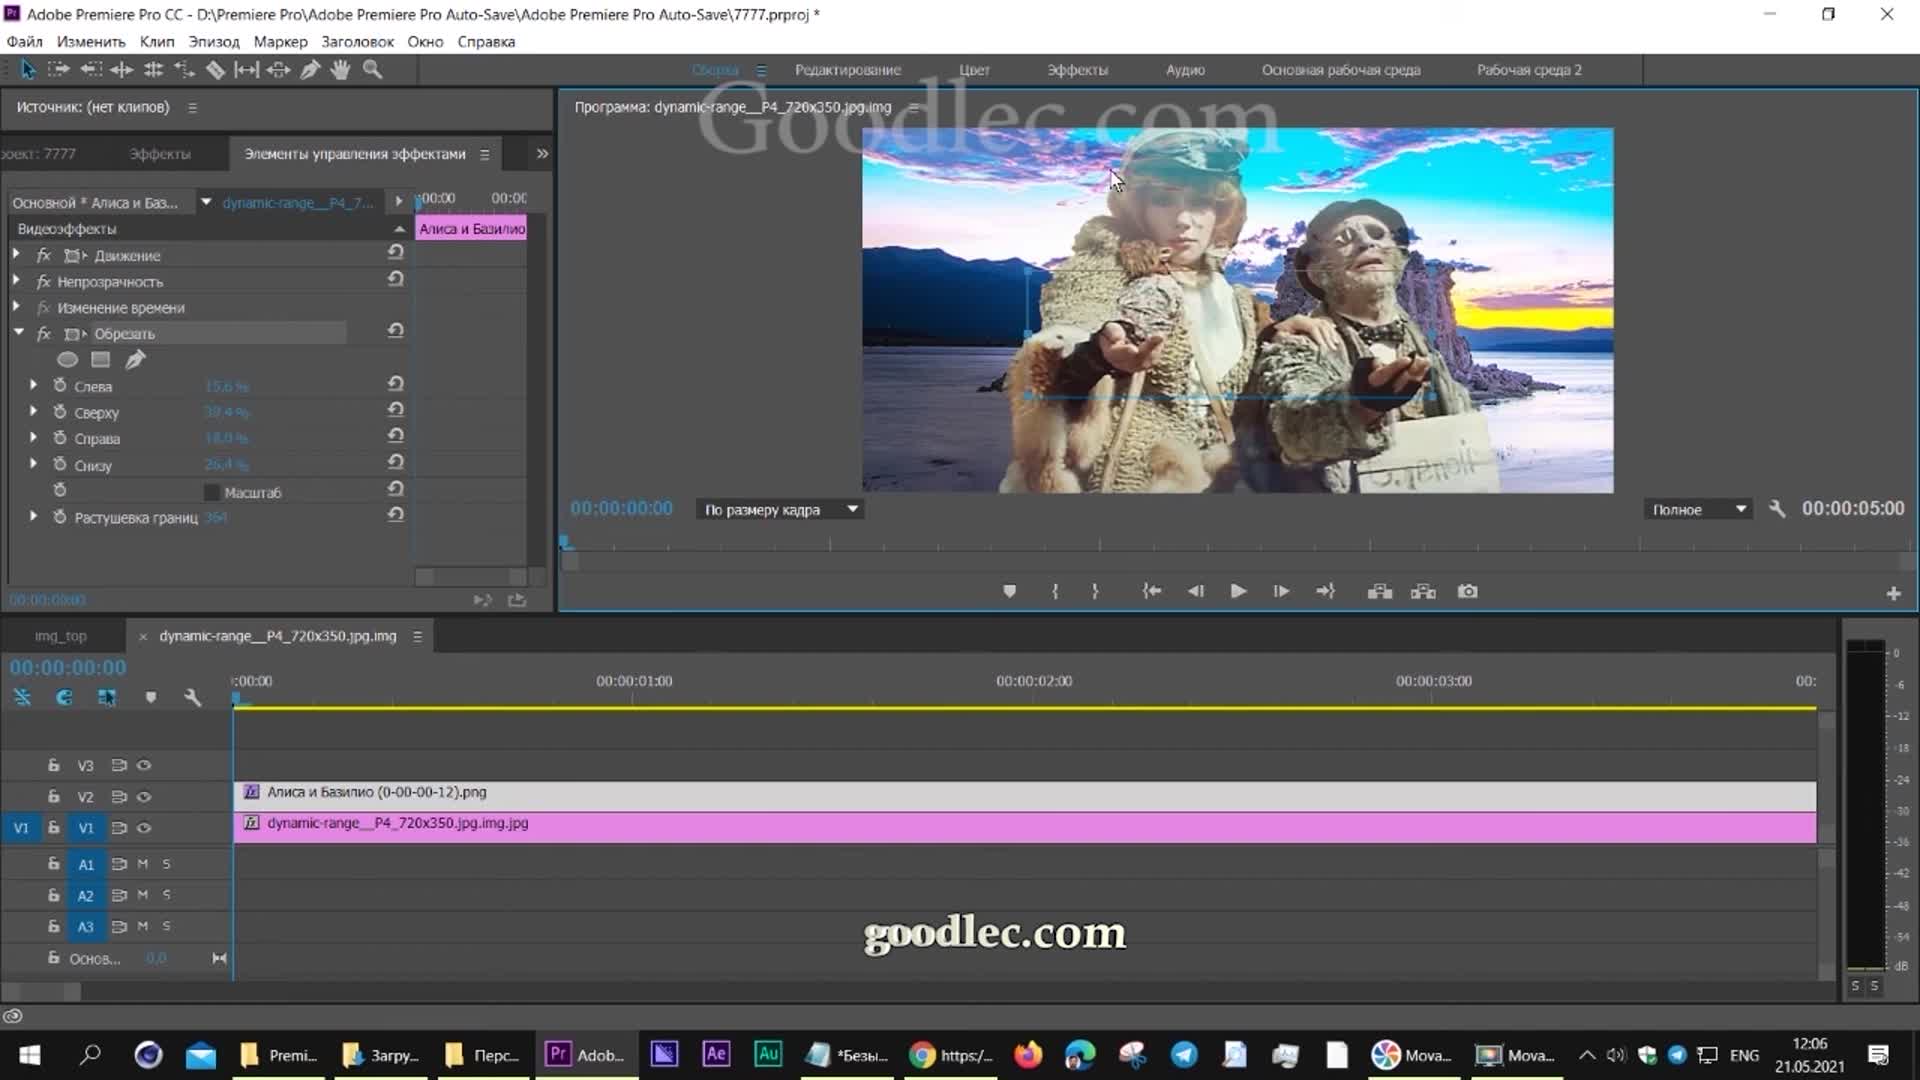This screenshot has height=1080, width=1920.
Task: Open Program monitor settings wrench
Action: (1777, 509)
